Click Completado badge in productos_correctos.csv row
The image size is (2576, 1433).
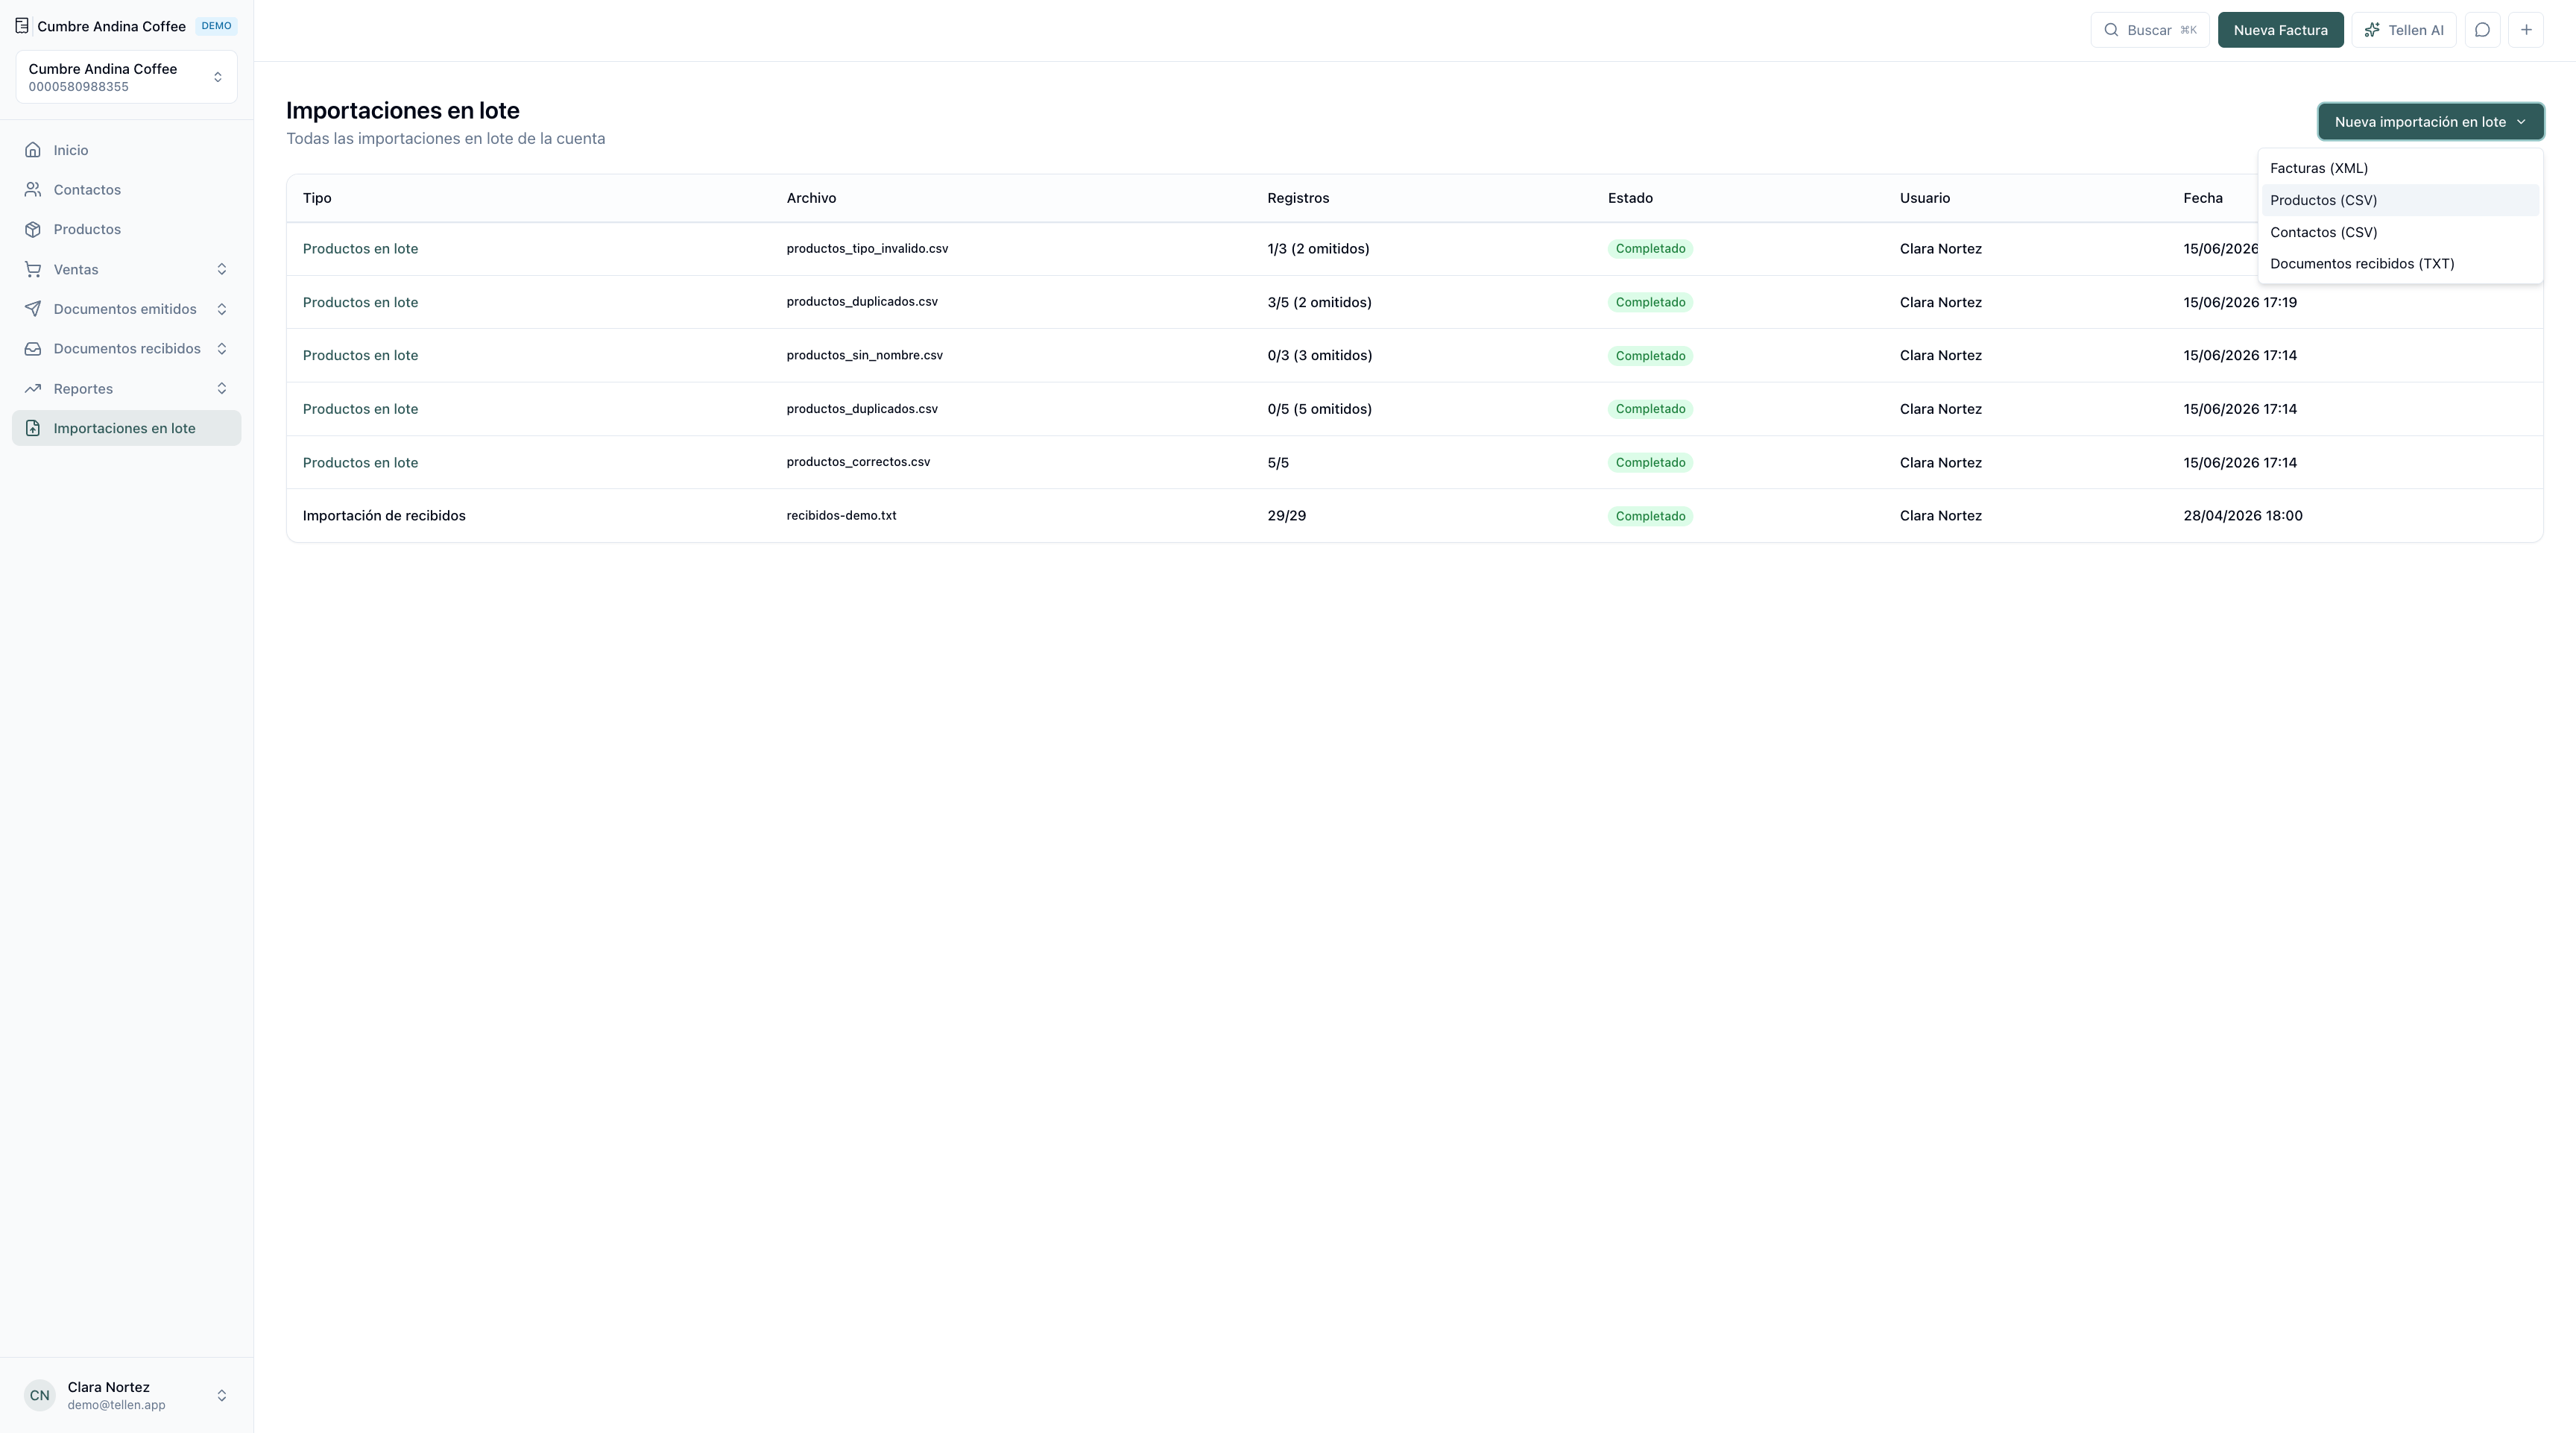pos(1650,462)
